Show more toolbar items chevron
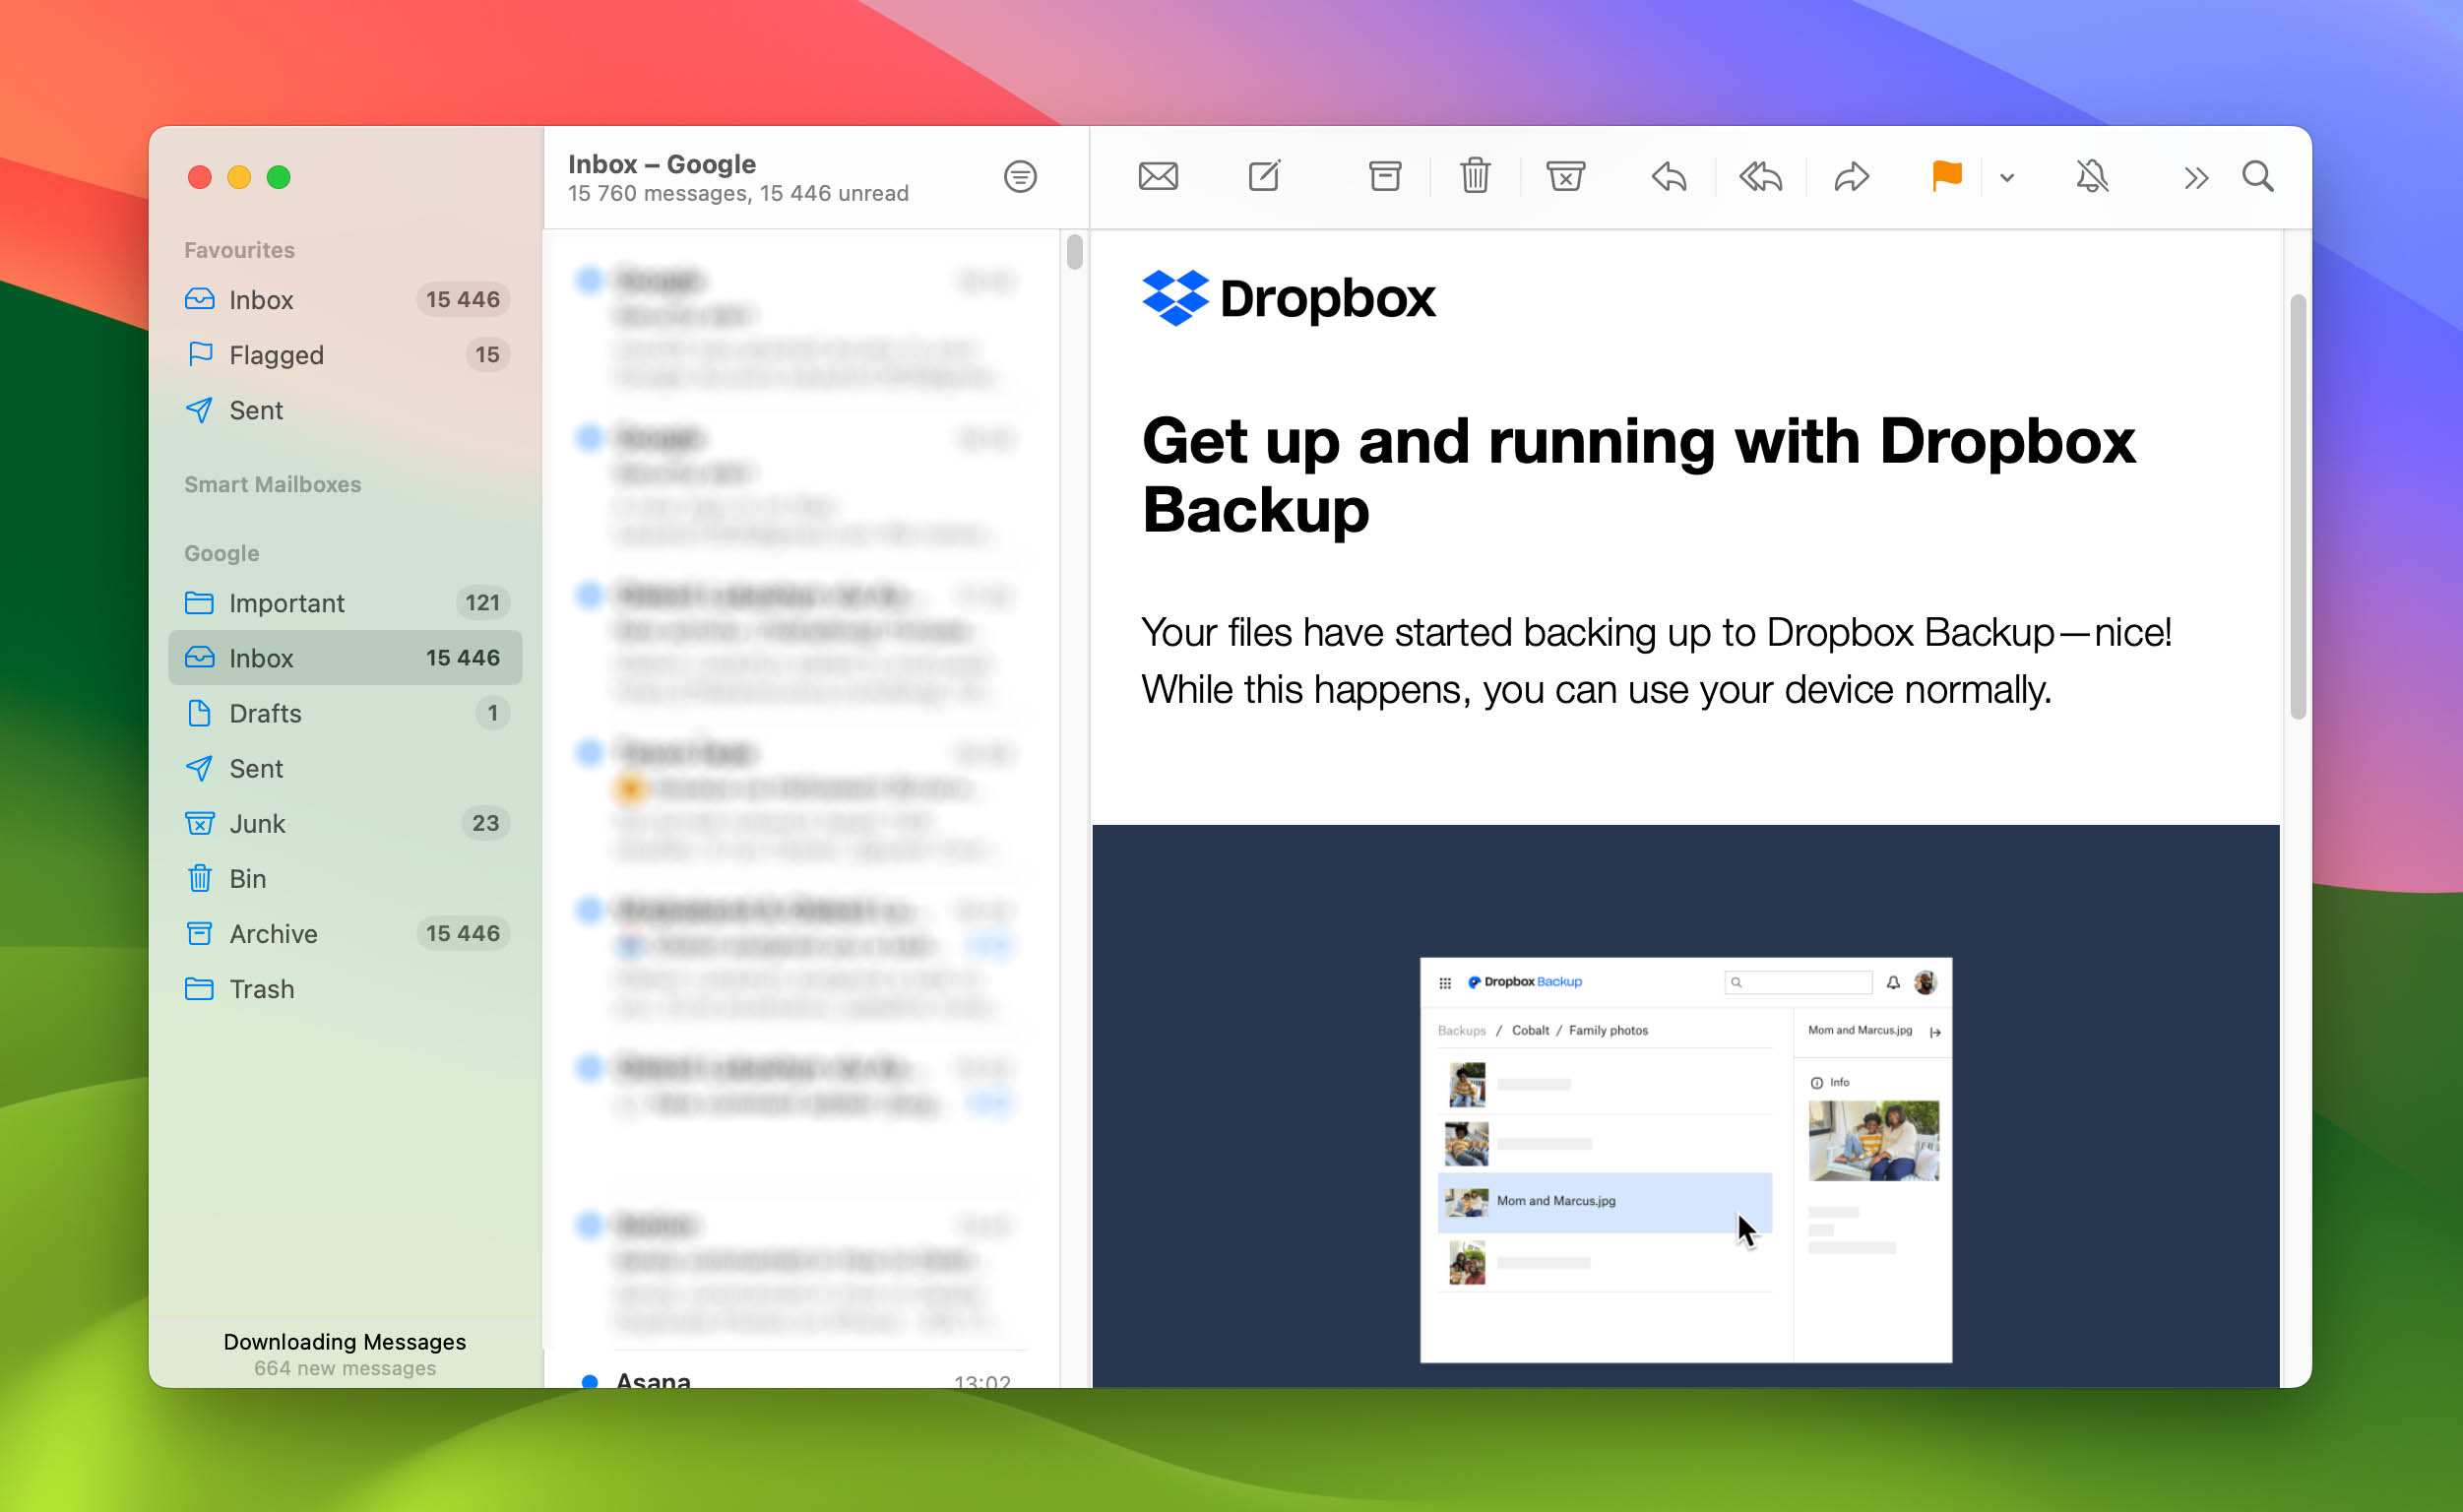This screenshot has height=1512, width=2463. point(2195,178)
